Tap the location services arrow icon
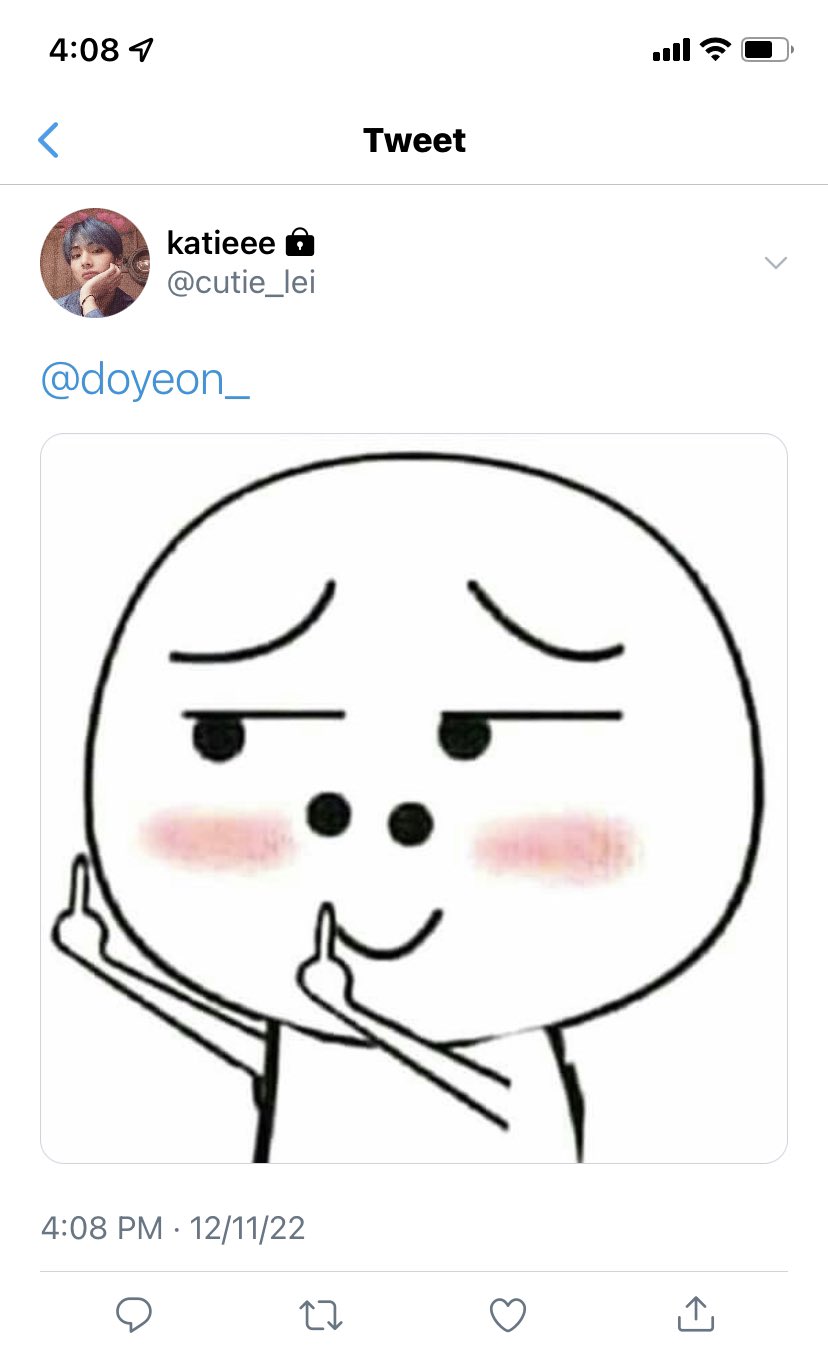828x1354 pixels. tap(142, 49)
